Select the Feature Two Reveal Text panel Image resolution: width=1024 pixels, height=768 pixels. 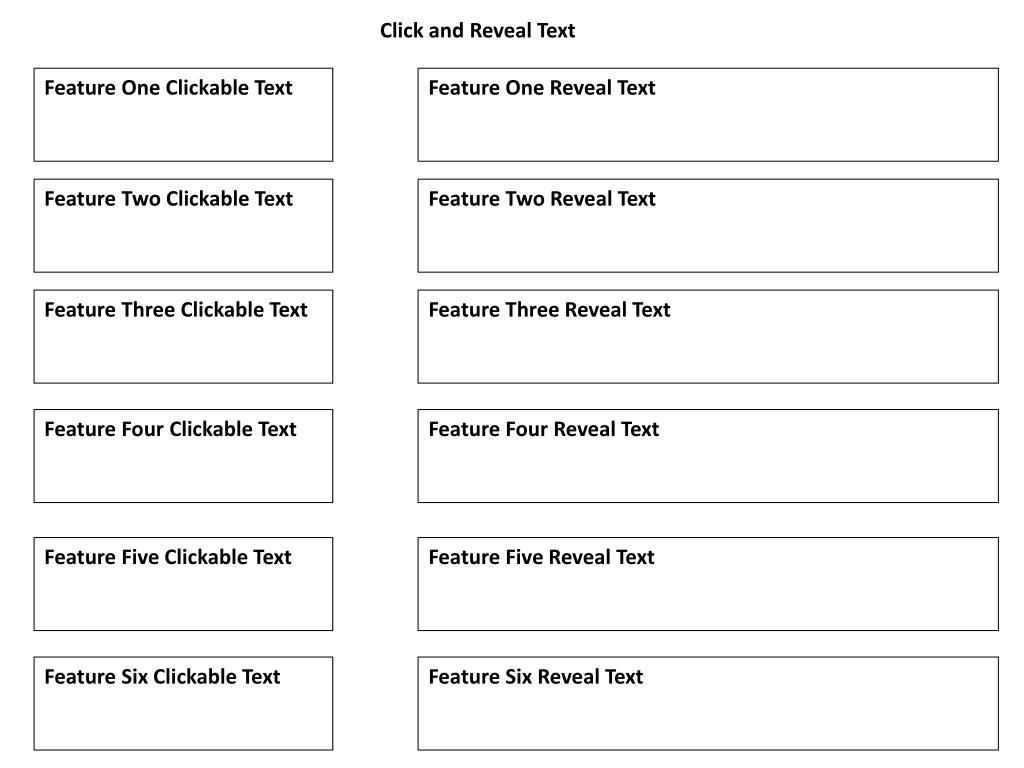coord(708,226)
